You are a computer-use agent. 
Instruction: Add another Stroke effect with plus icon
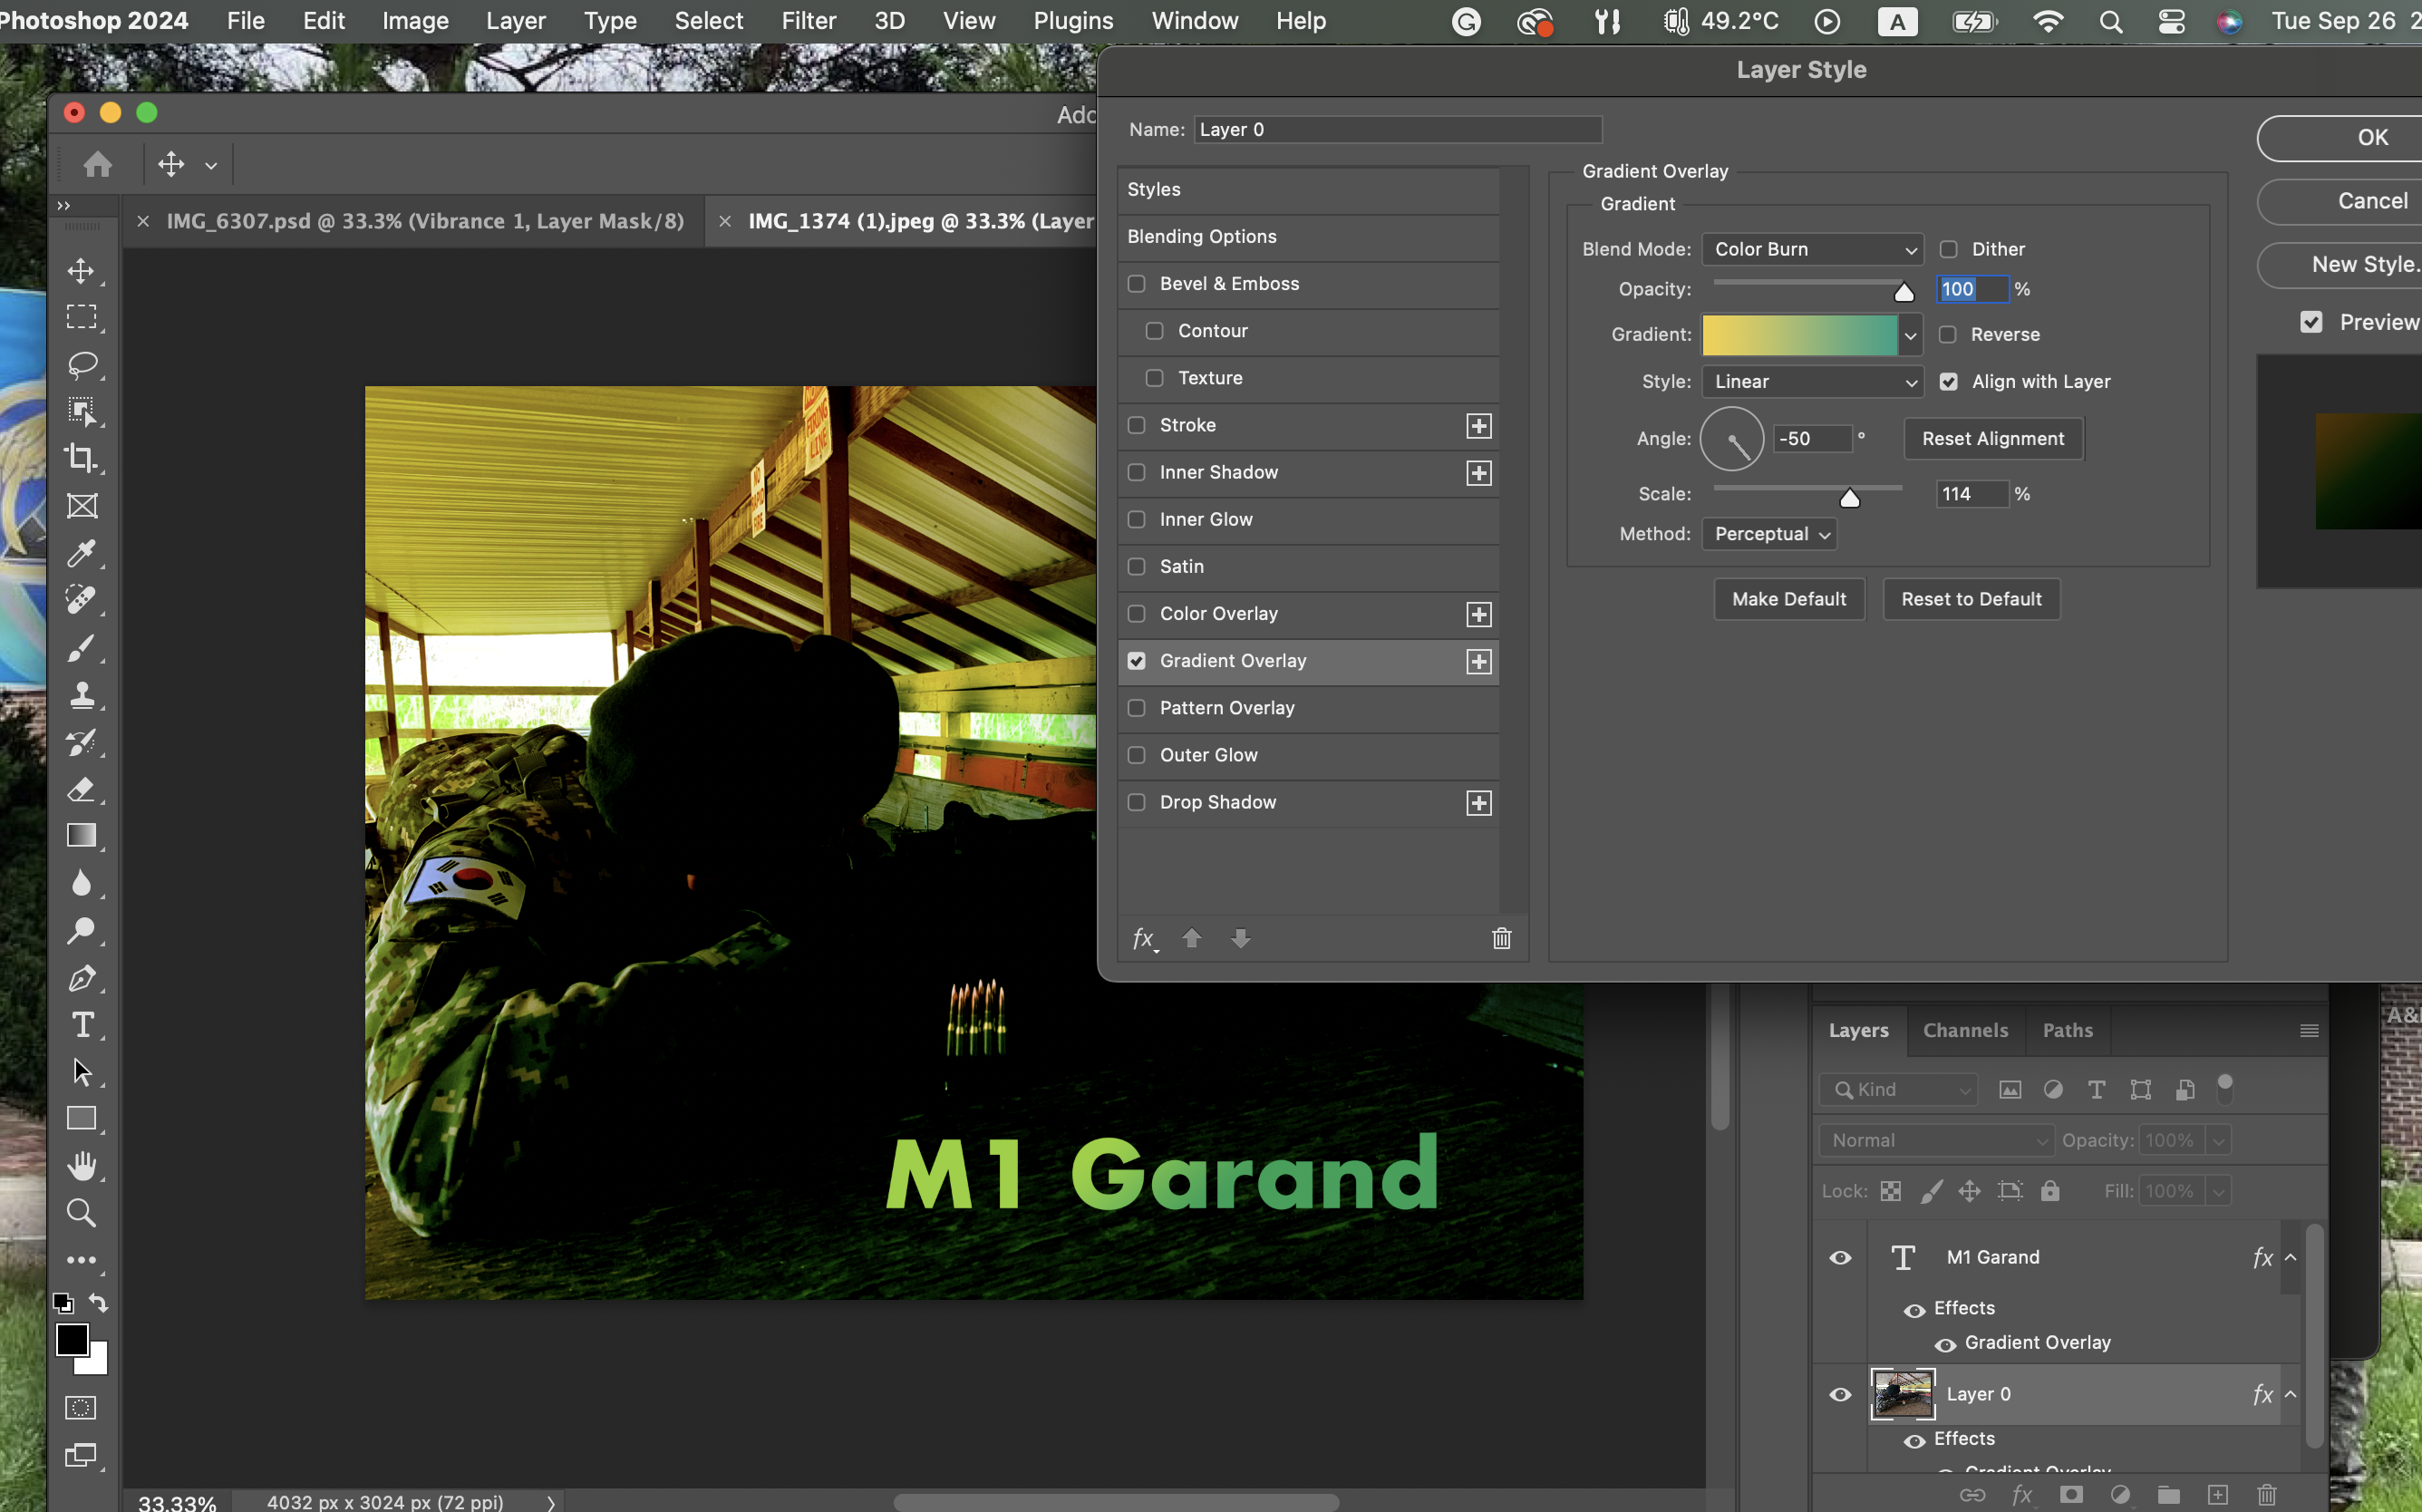[x=1478, y=426]
